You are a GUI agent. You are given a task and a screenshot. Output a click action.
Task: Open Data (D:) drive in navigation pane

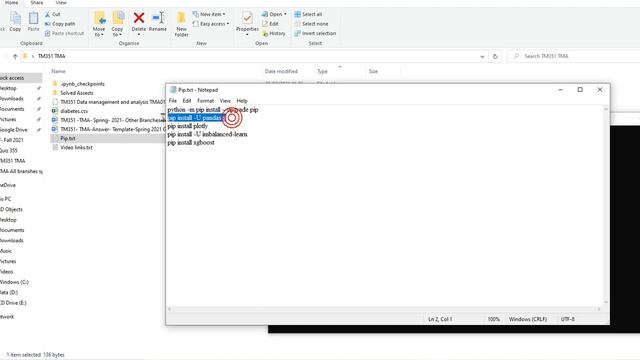click(9, 293)
